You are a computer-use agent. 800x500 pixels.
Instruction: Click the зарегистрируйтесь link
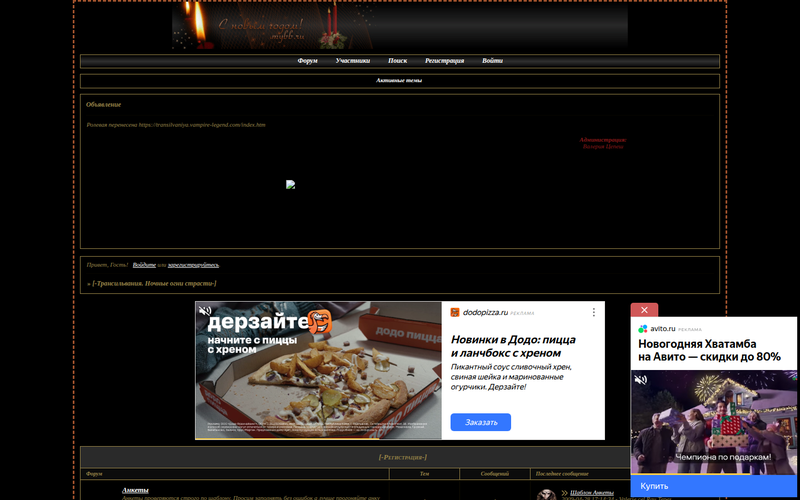click(x=193, y=265)
